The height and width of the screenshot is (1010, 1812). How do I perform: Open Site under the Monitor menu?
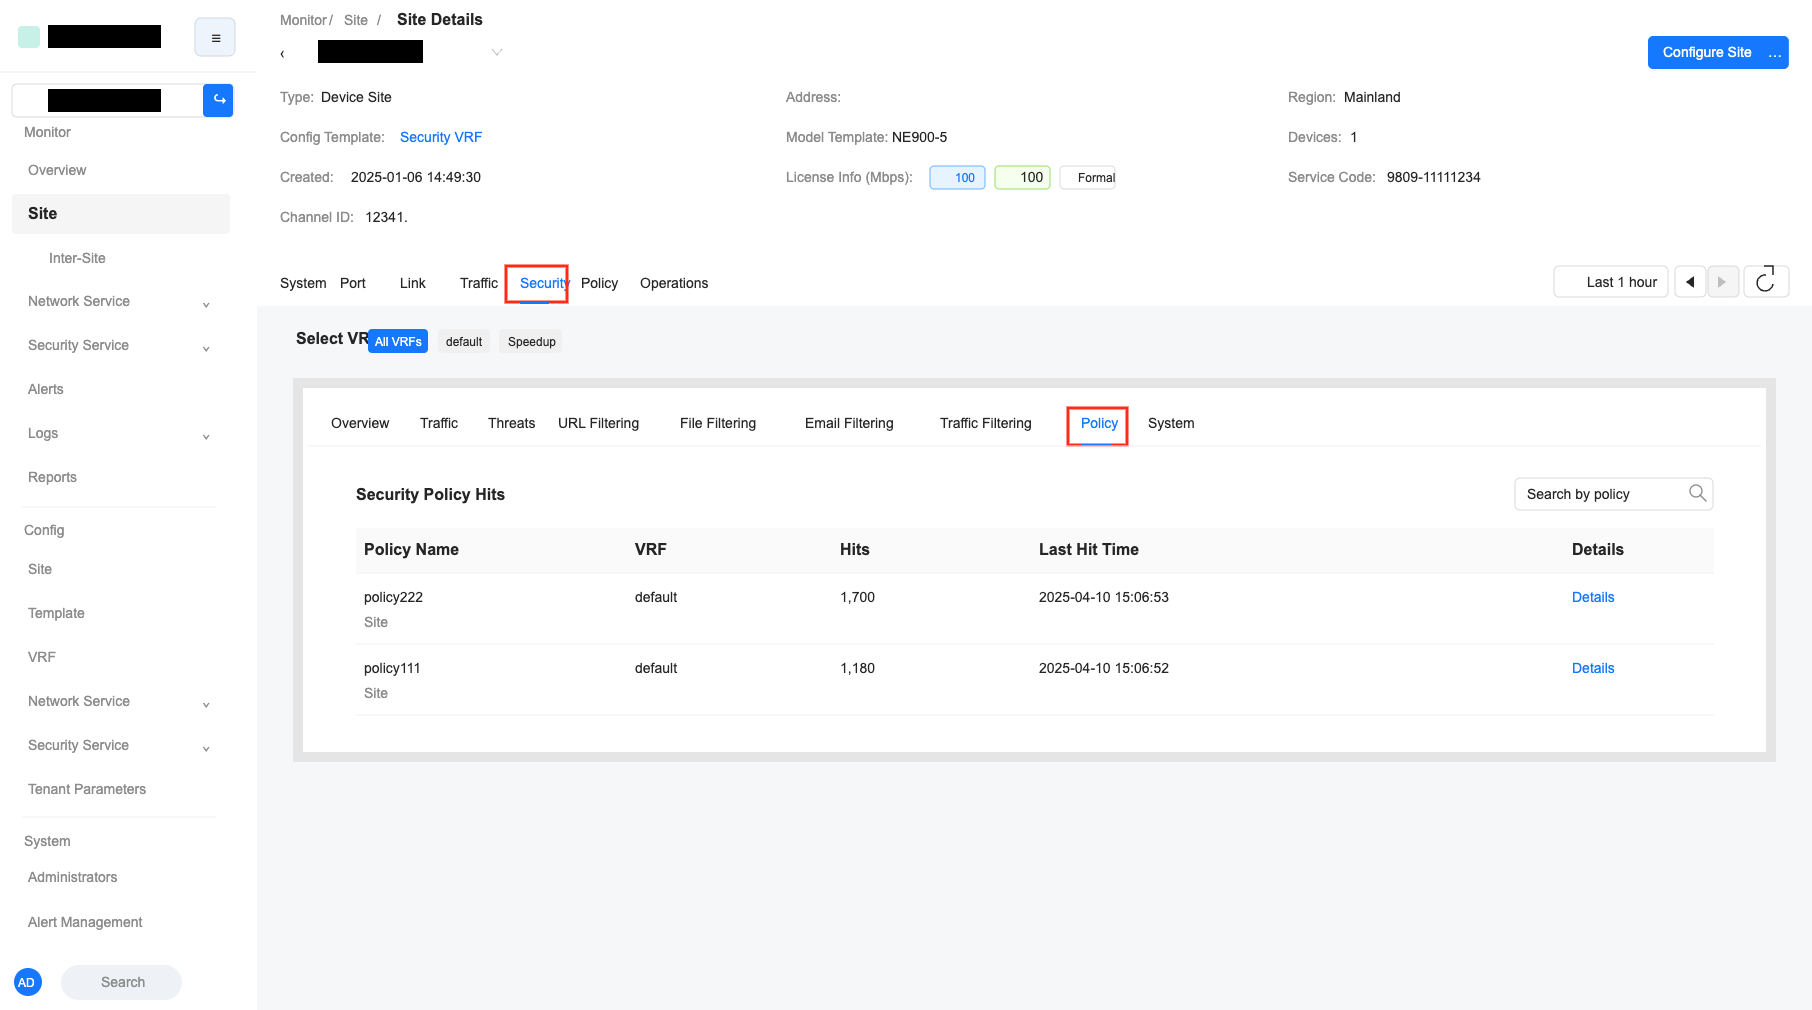click(121, 214)
